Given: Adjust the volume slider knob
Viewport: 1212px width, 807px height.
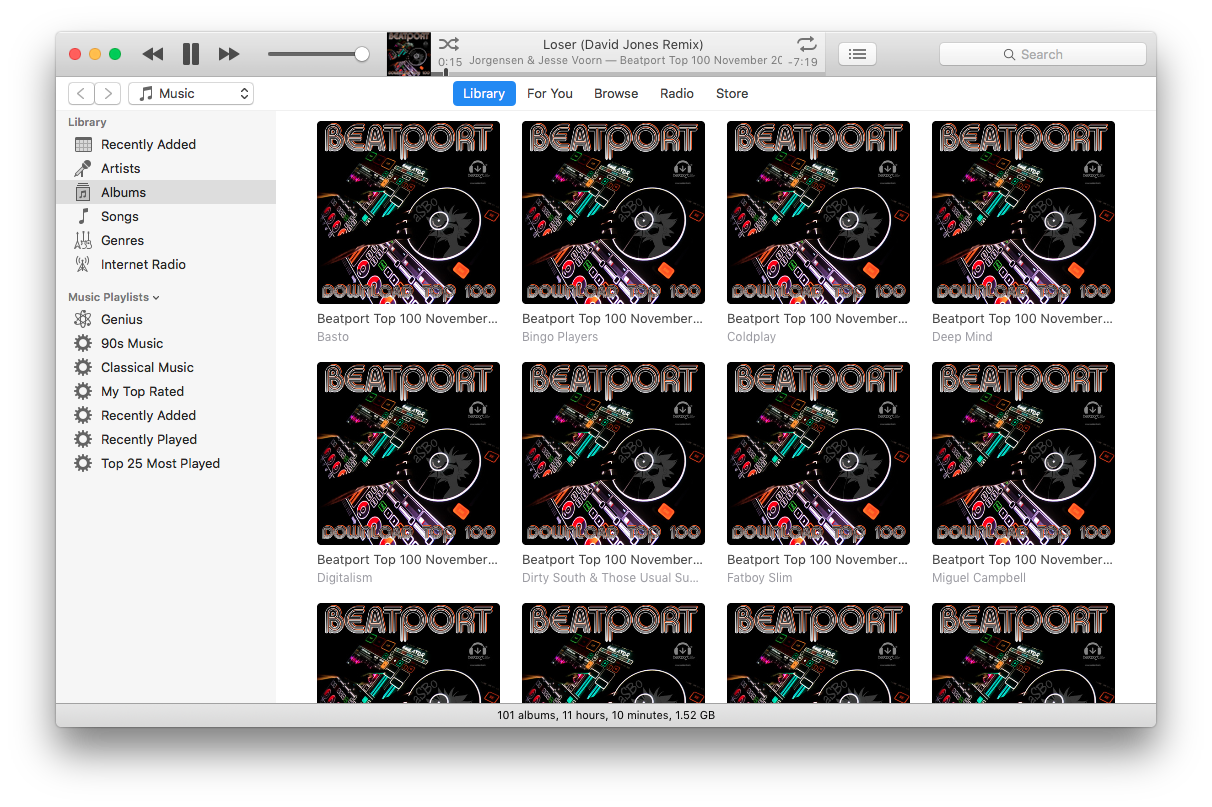Looking at the screenshot, I should pos(362,54).
